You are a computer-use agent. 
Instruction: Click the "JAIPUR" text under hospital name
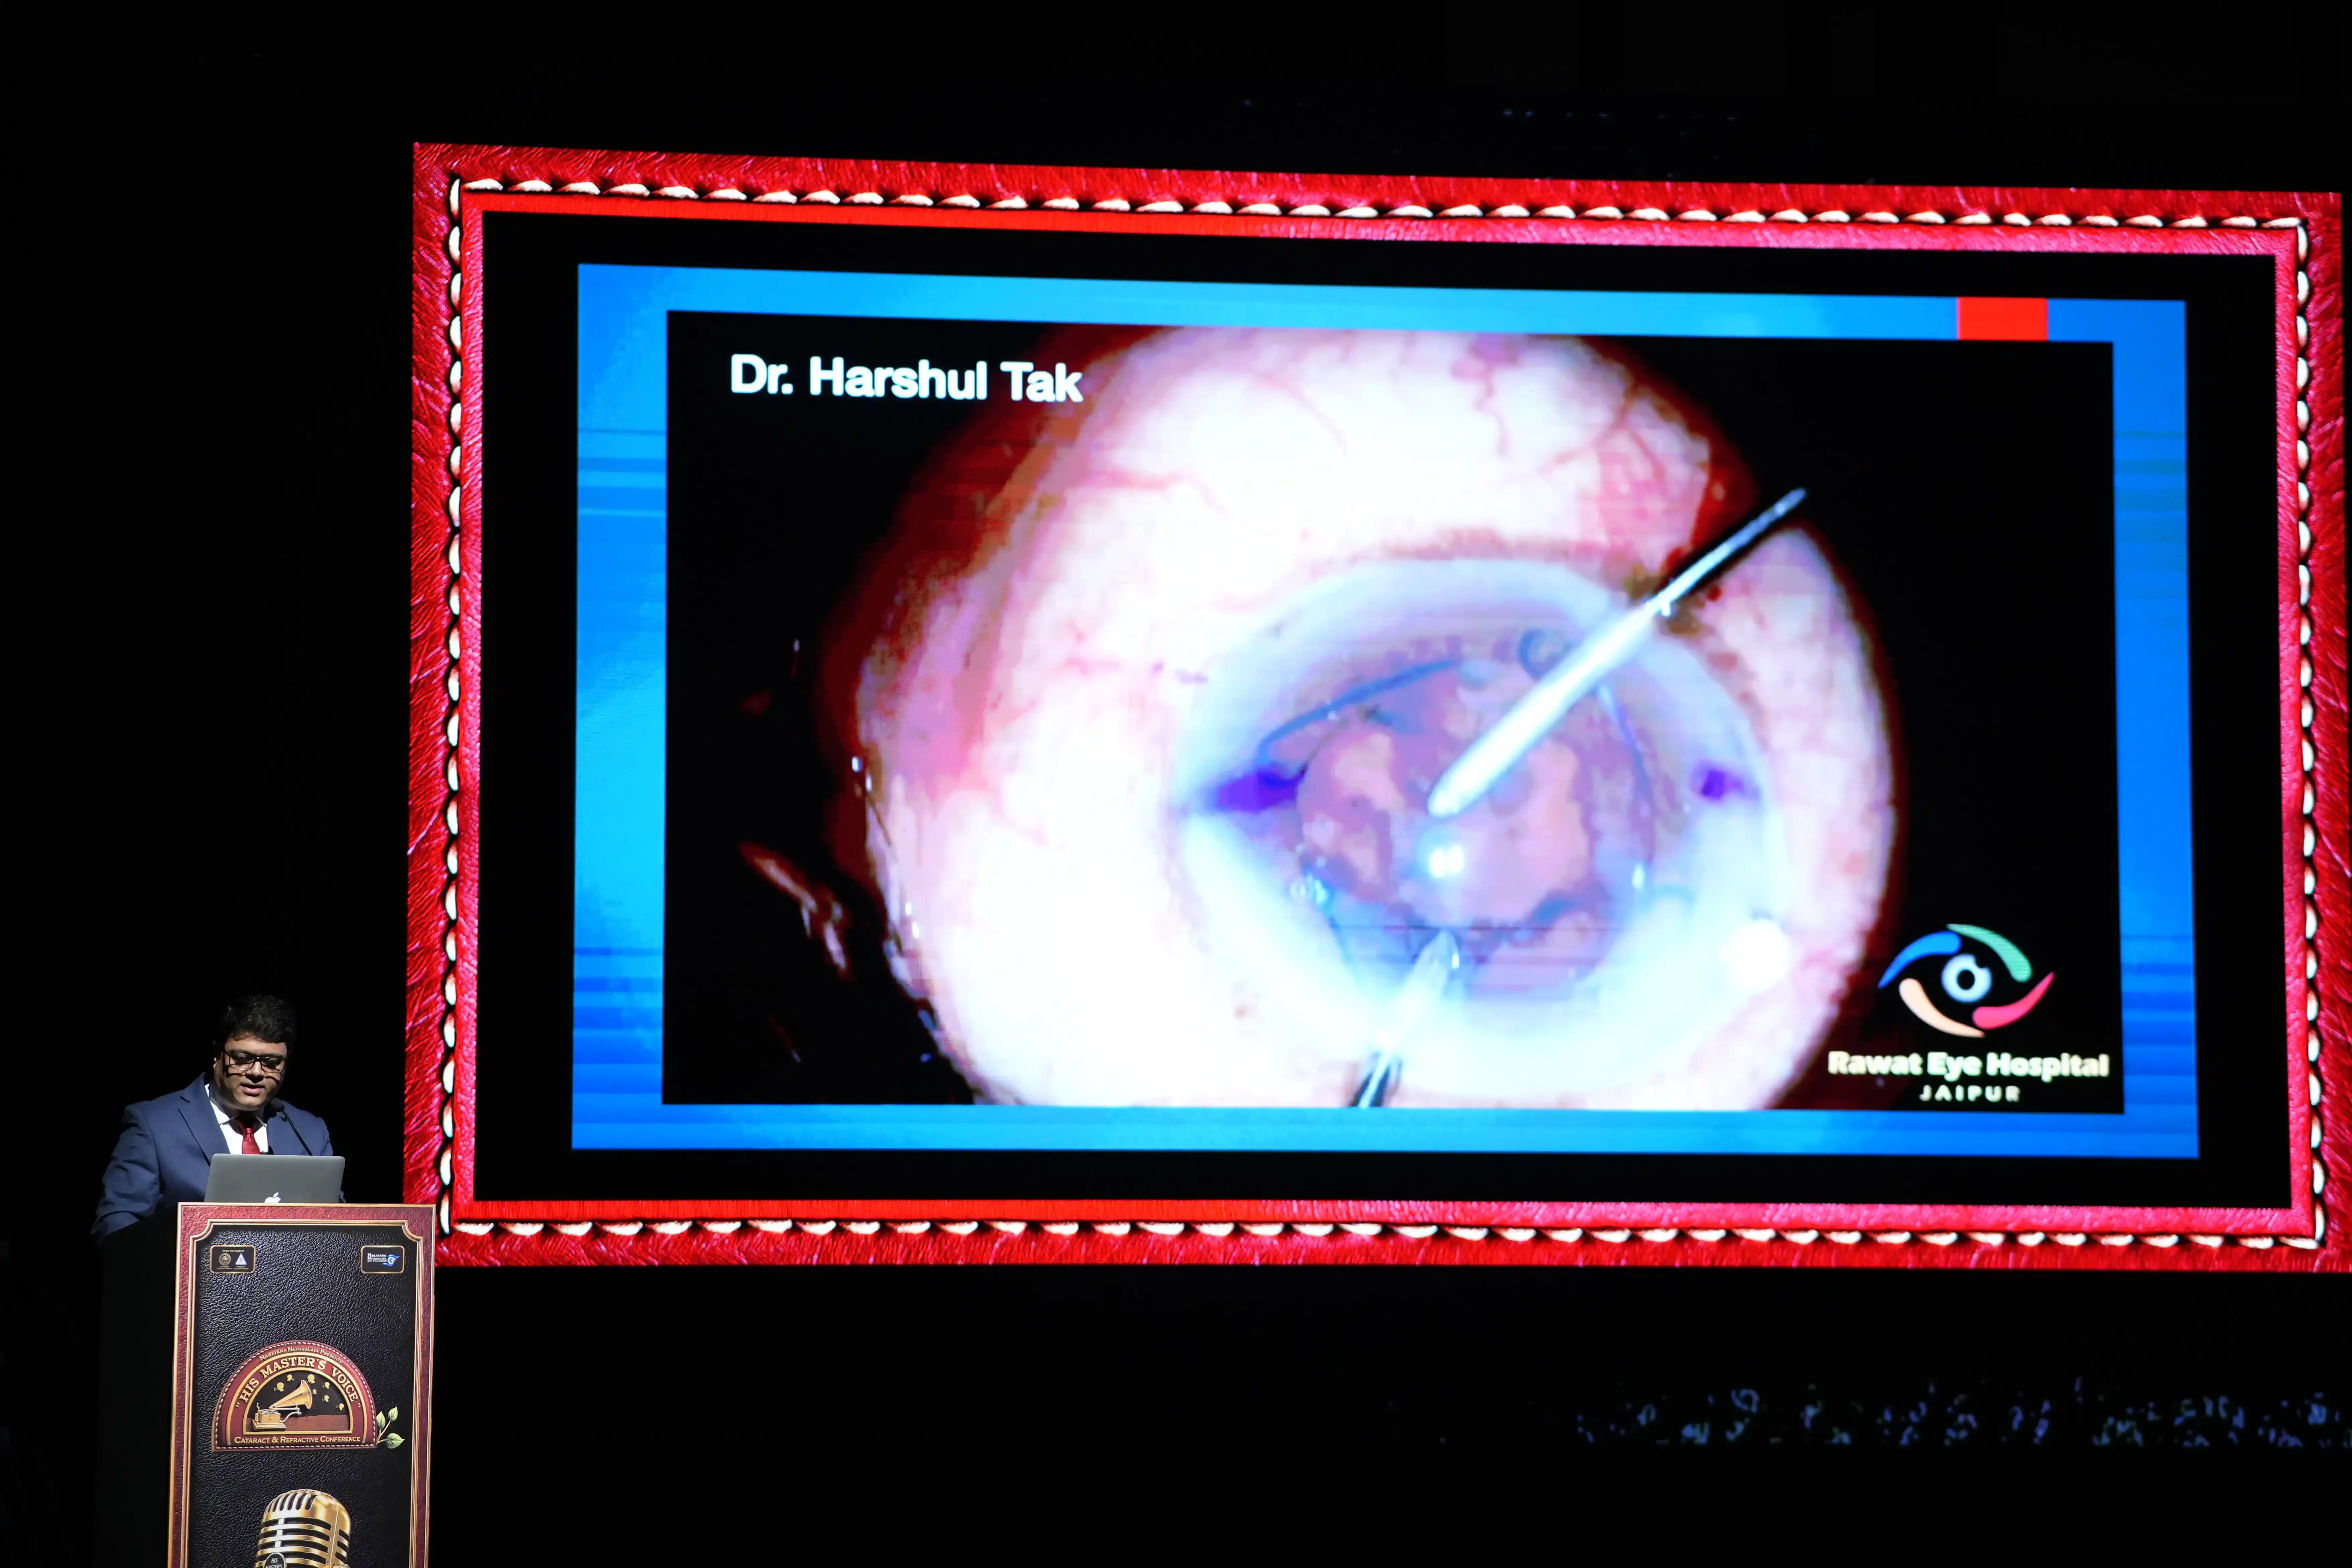click(1969, 1093)
